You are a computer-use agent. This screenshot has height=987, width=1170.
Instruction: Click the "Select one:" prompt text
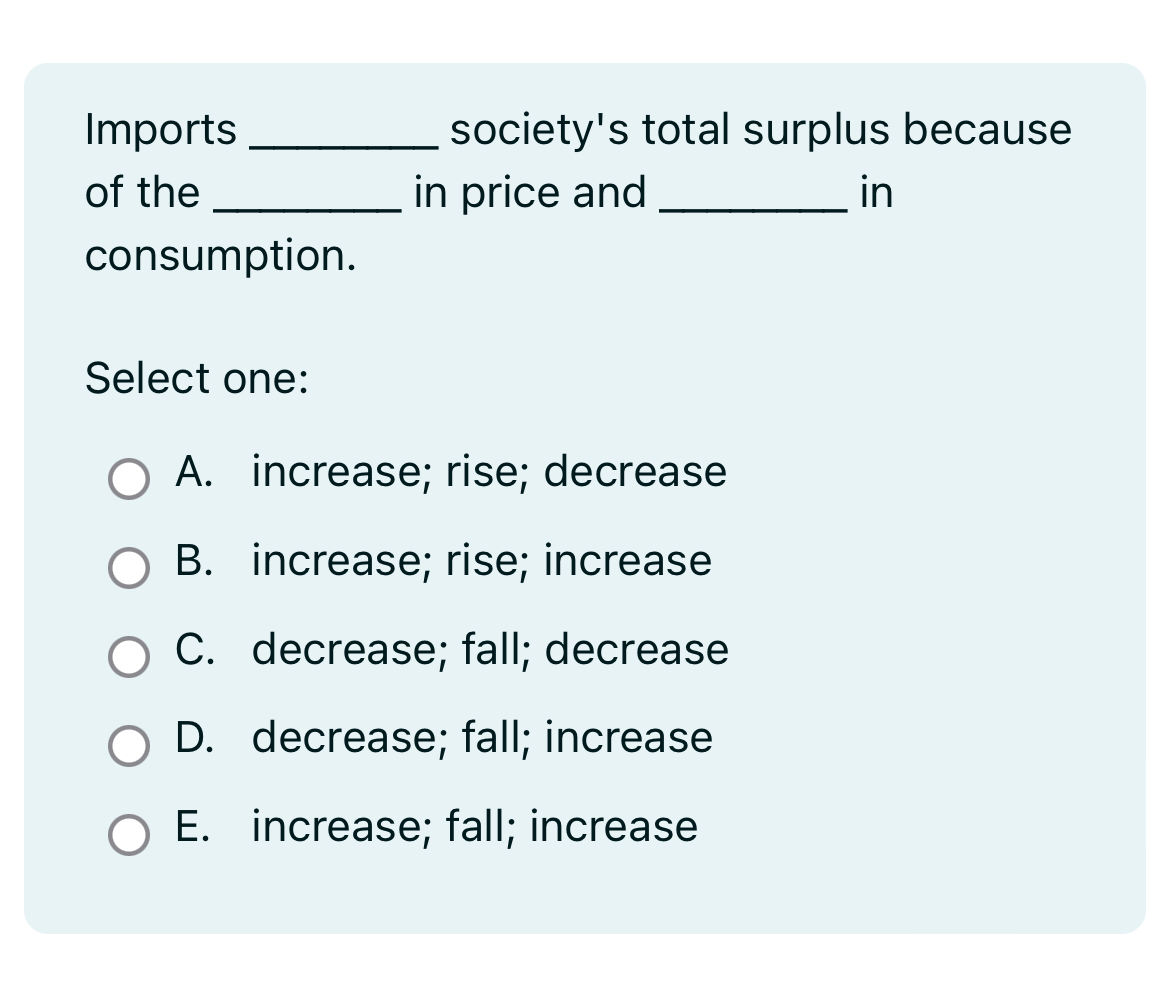(196, 378)
